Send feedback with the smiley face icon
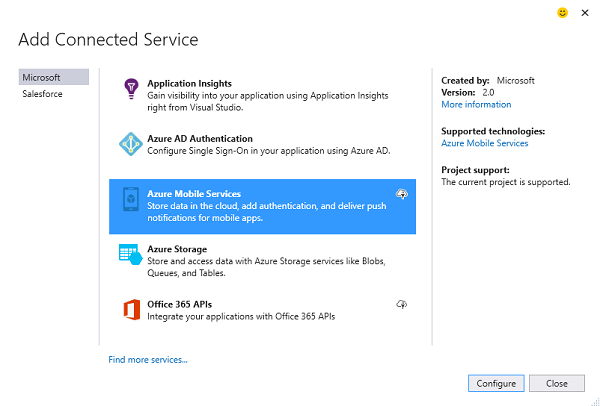 (x=562, y=13)
